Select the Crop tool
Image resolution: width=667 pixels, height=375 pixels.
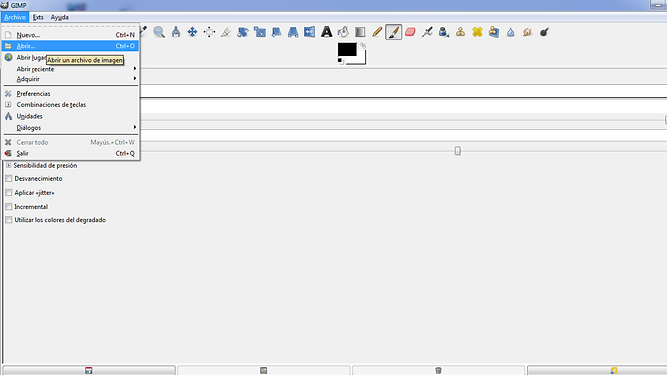pos(226,32)
